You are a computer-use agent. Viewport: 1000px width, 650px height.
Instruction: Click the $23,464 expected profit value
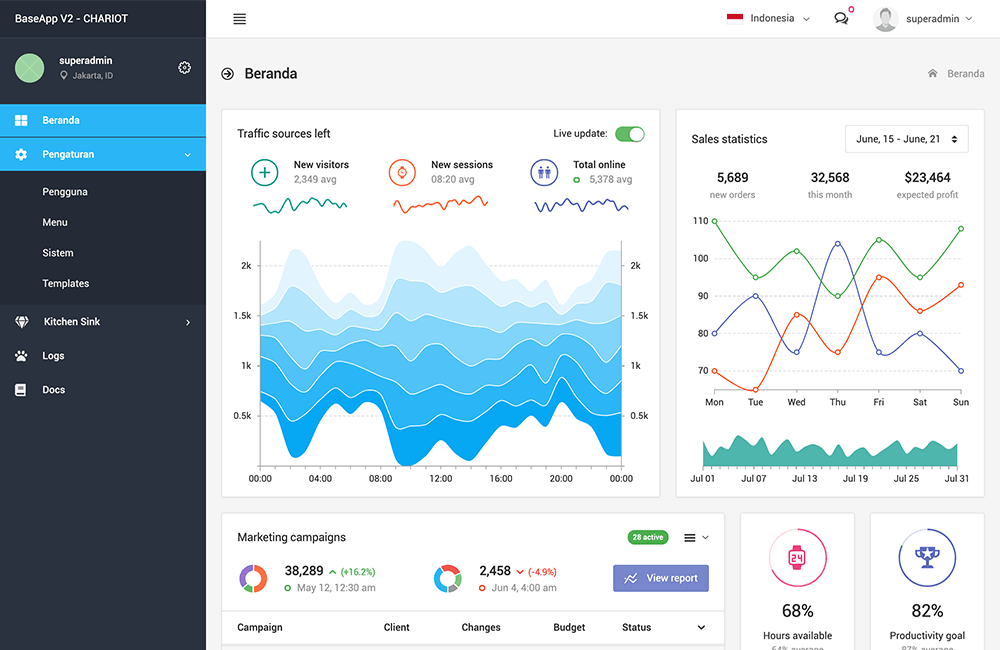point(927,178)
